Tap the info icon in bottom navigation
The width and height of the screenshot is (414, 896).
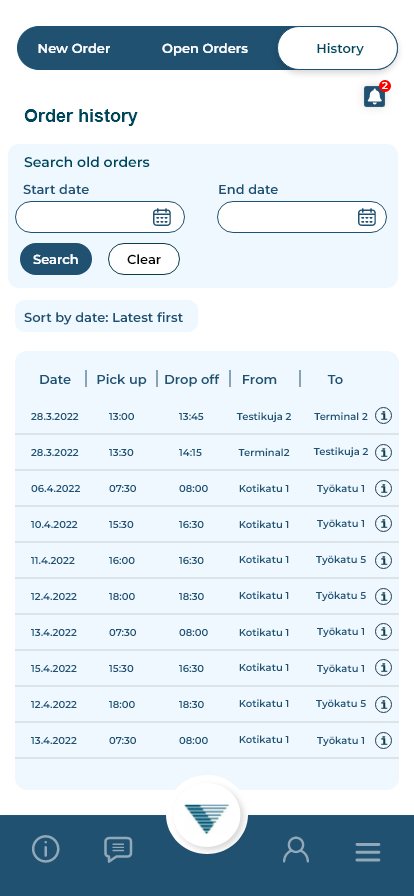click(46, 849)
